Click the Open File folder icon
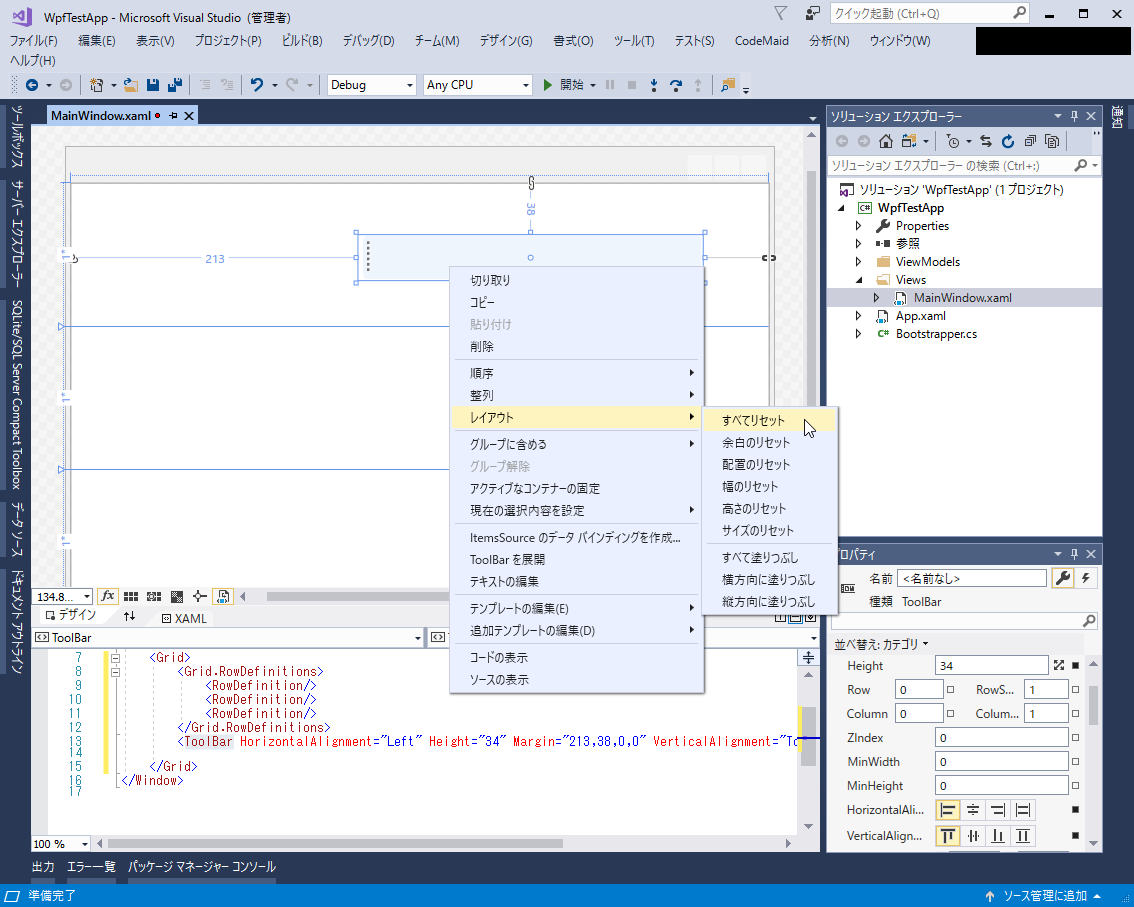Screen dimensions: 1134x907 131,85
